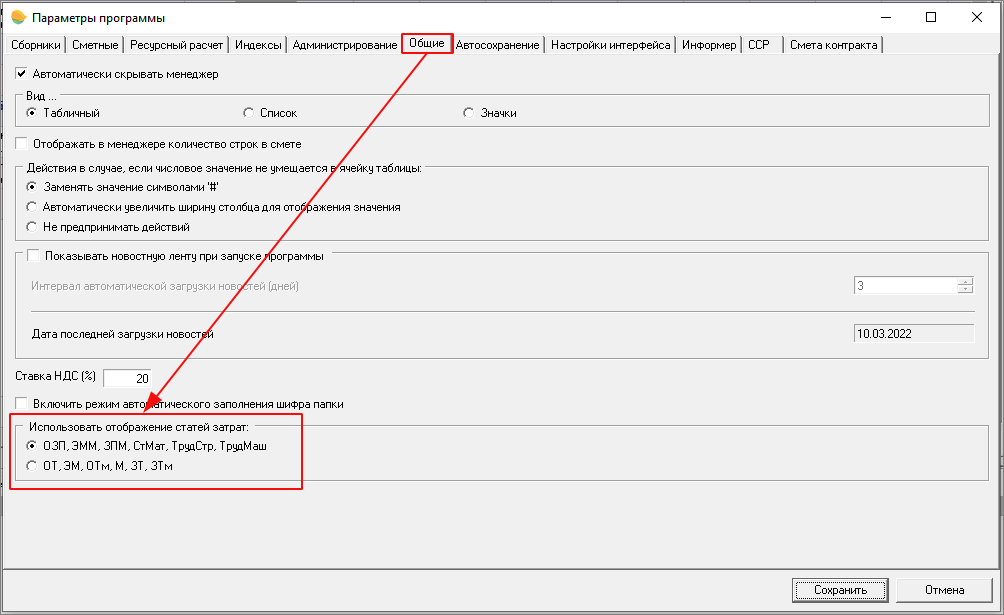This screenshot has height=615, width=1004.
Task: Choose the Значки view radio button
Action: pos(468,113)
